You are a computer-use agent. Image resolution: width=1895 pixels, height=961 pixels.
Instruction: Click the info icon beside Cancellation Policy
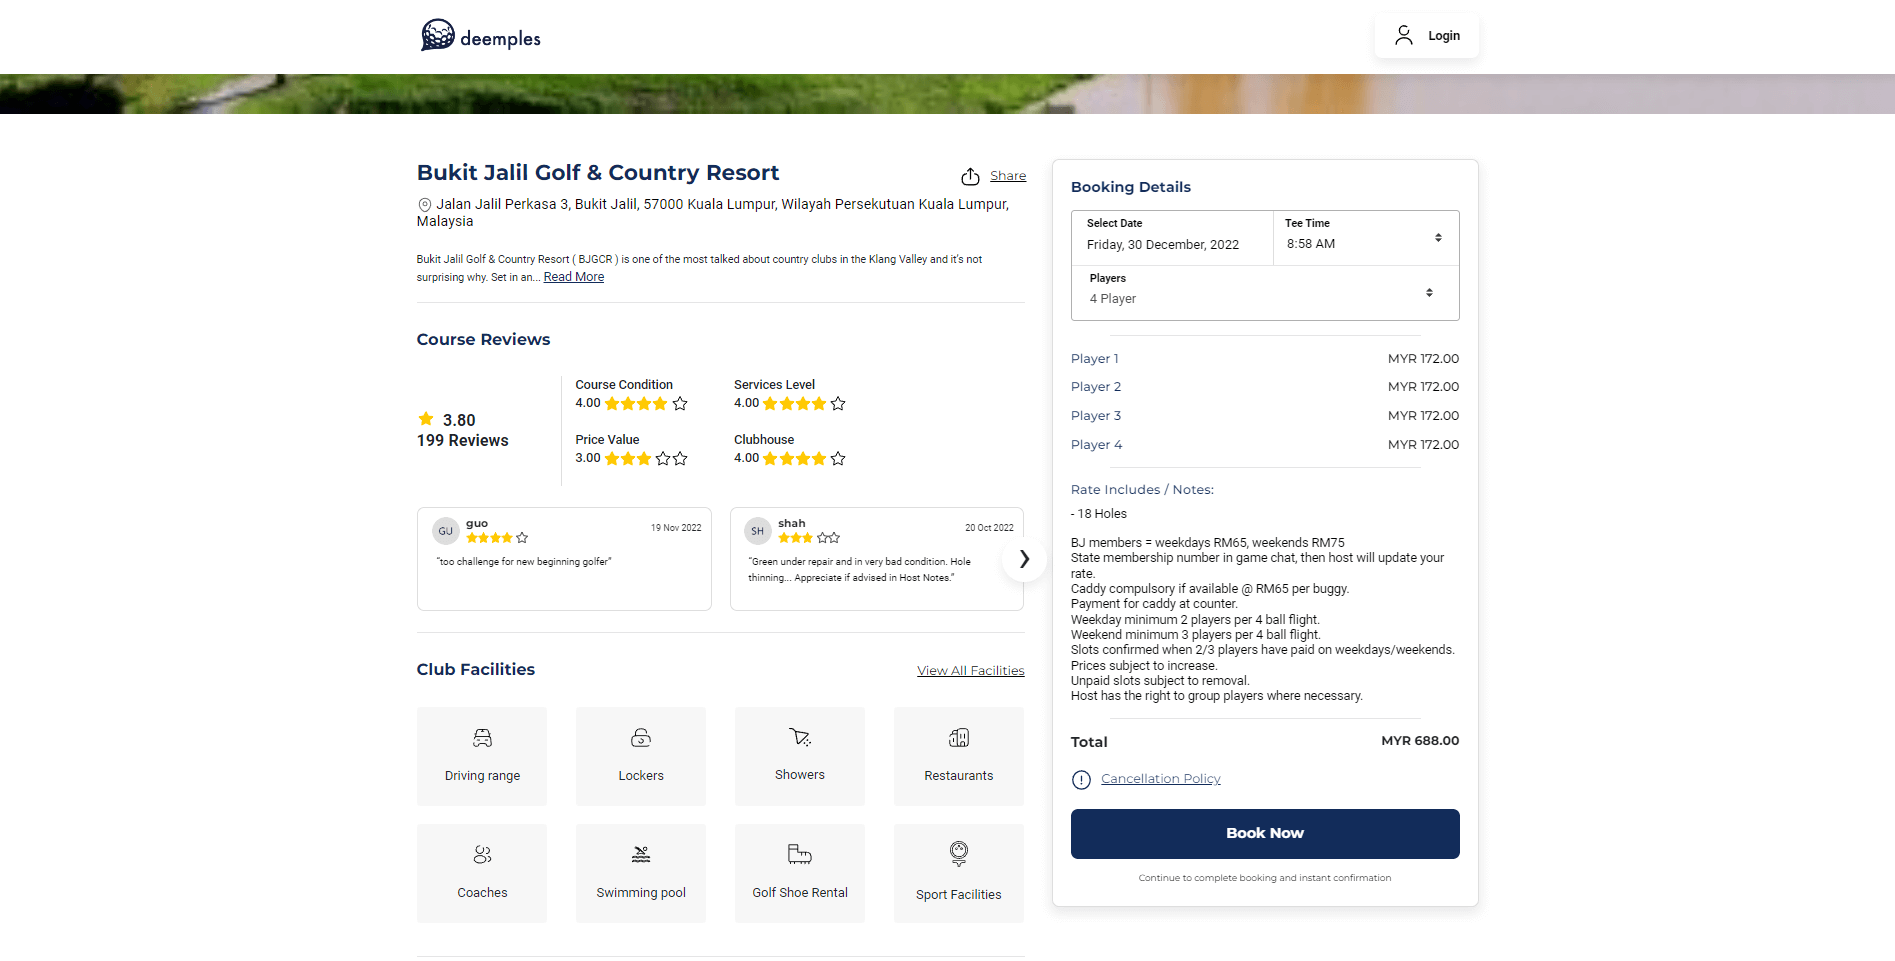click(1081, 780)
